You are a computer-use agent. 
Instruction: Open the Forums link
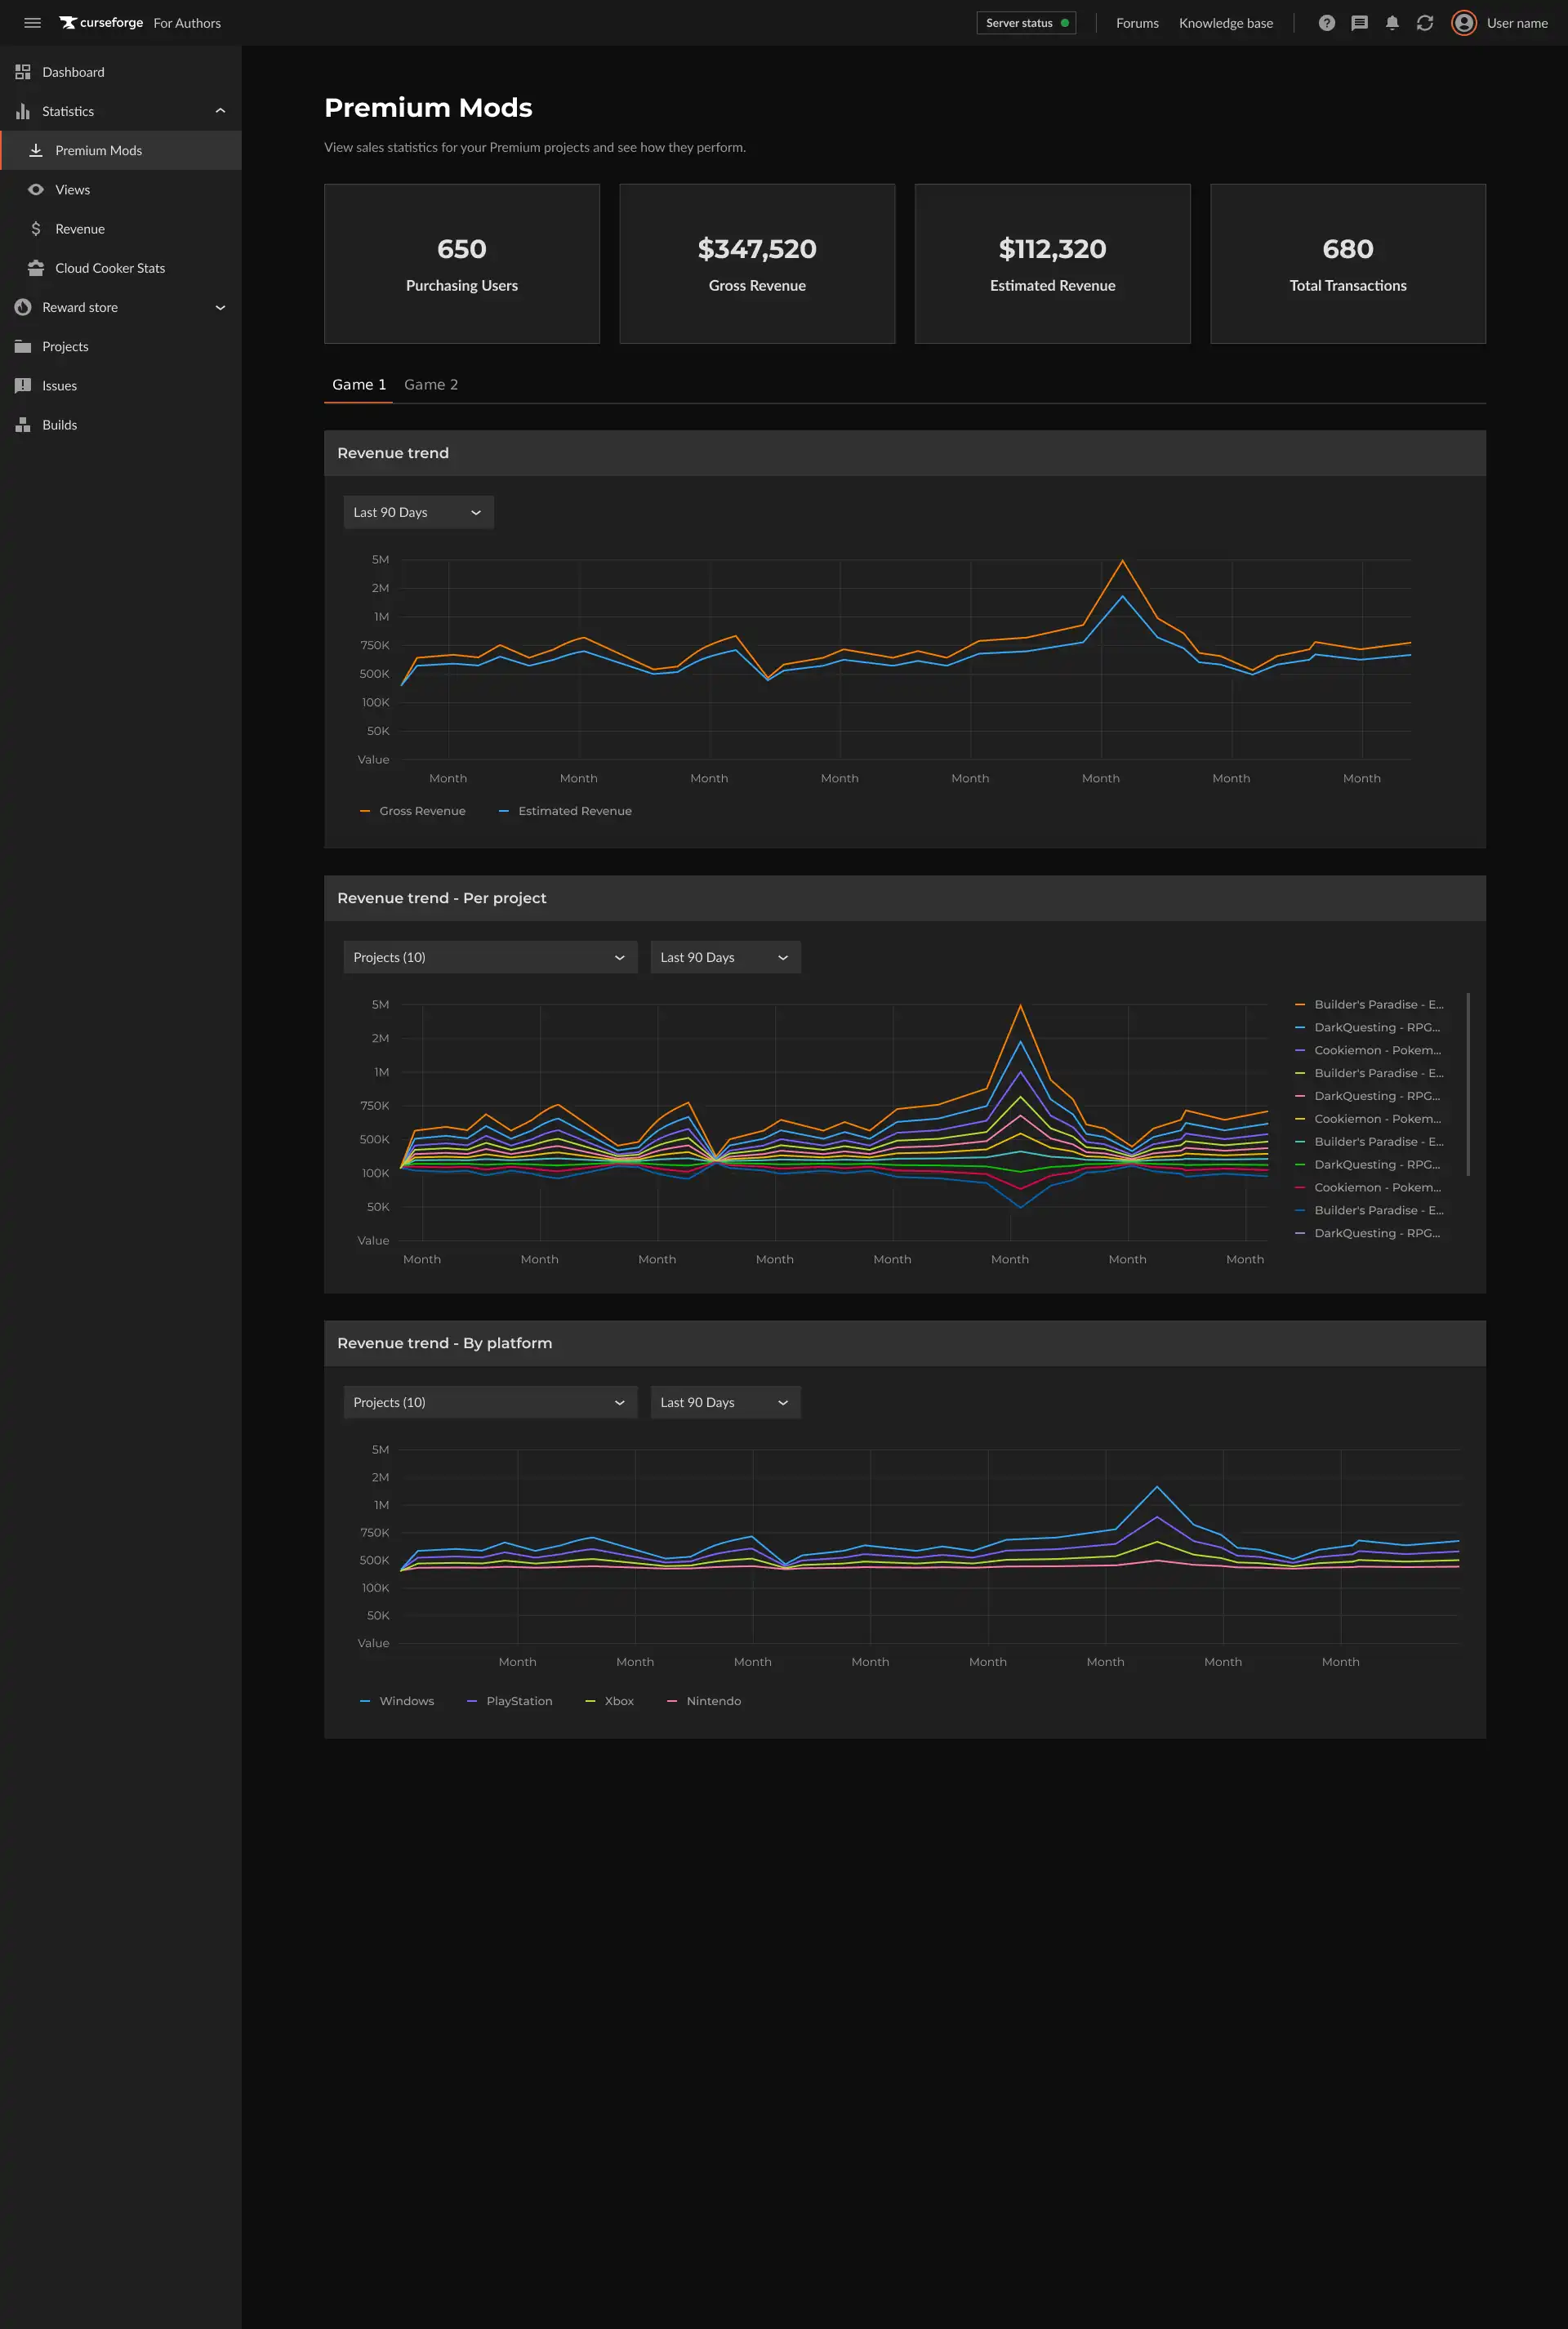(x=1137, y=23)
